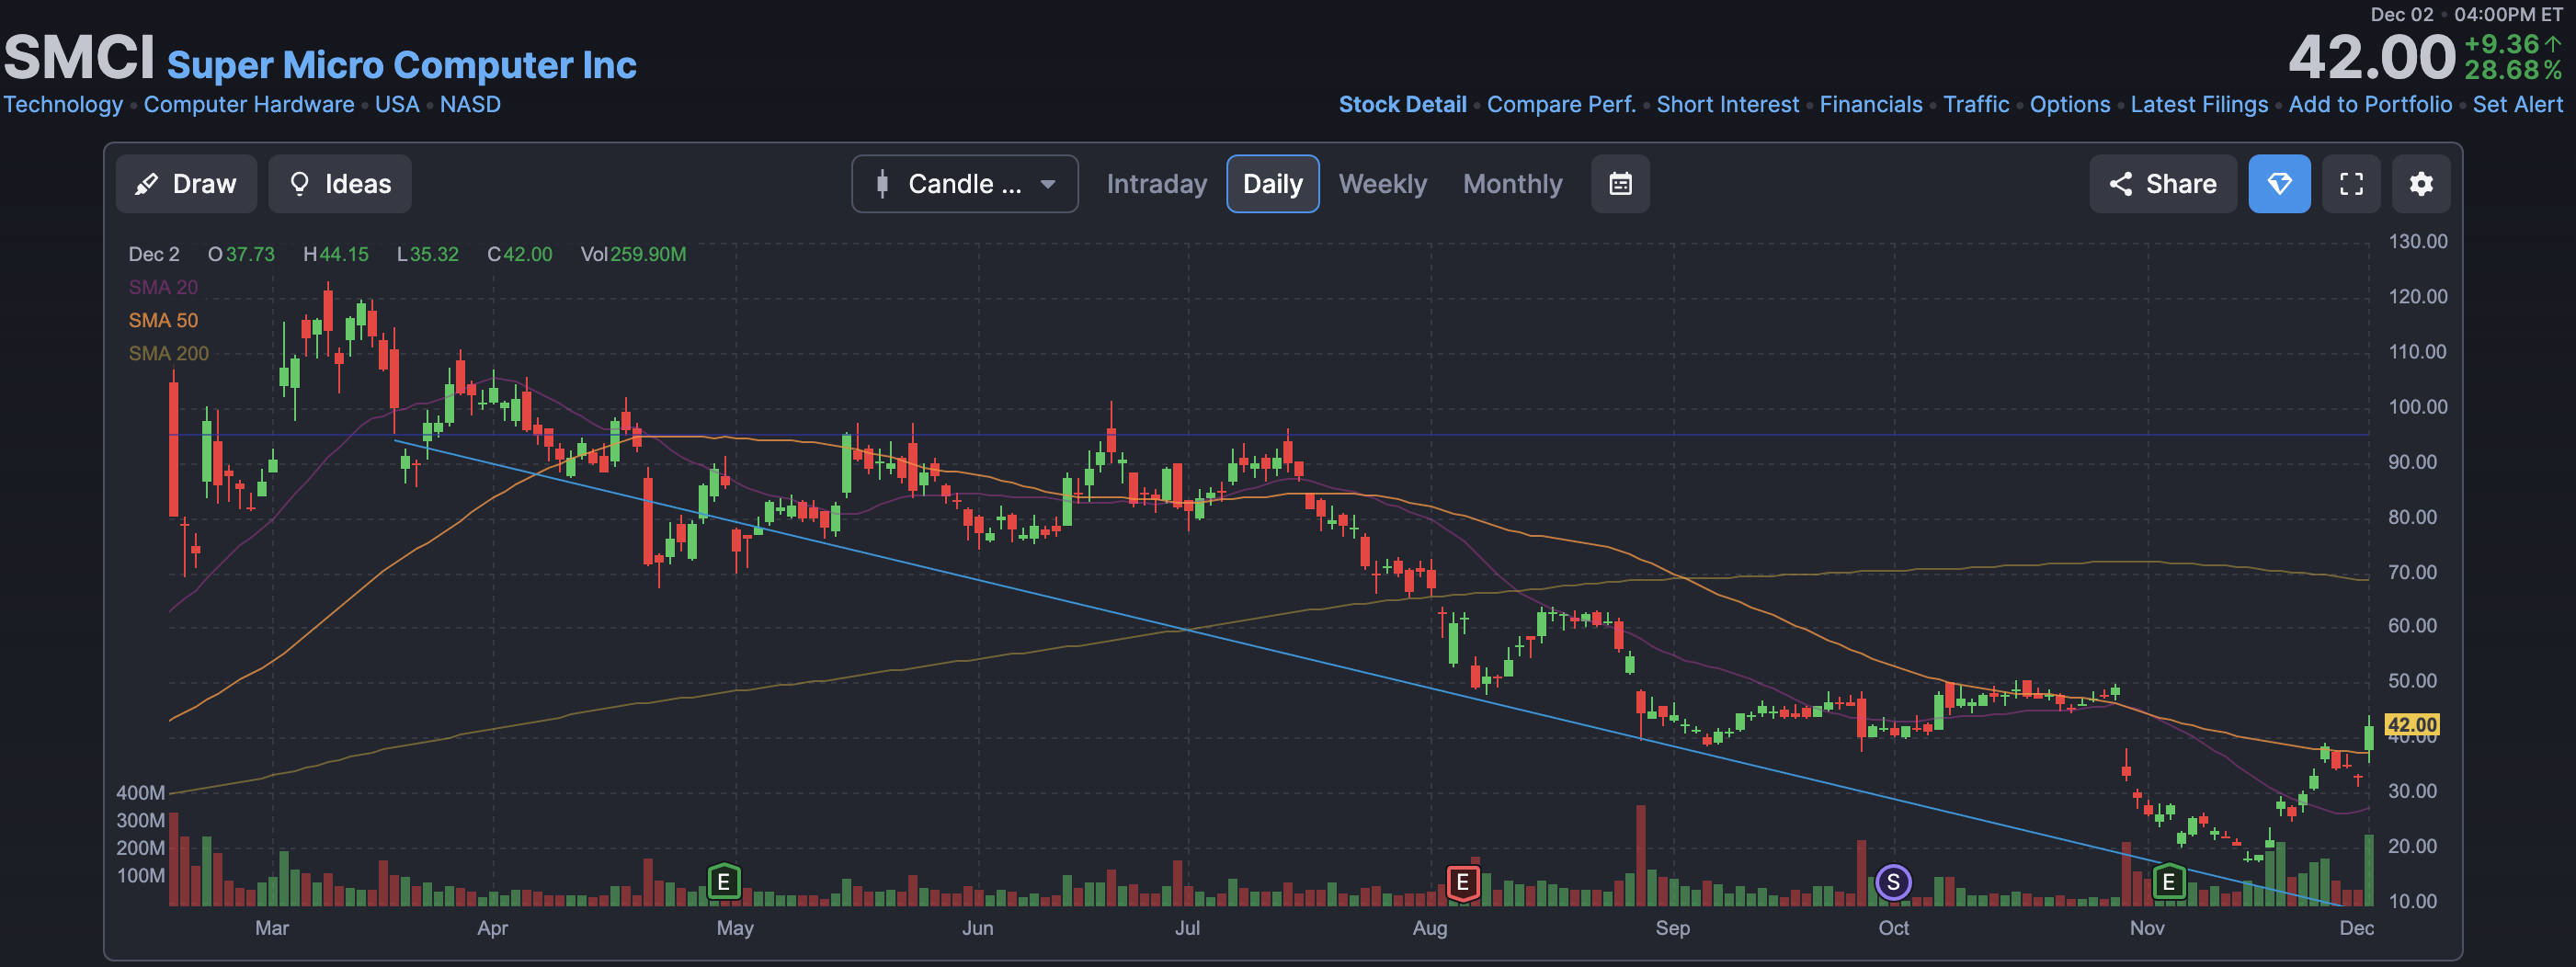Click the SMA 20 indicator label
The width and height of the screenshot is (2576, 967).
tap(163, 287)
